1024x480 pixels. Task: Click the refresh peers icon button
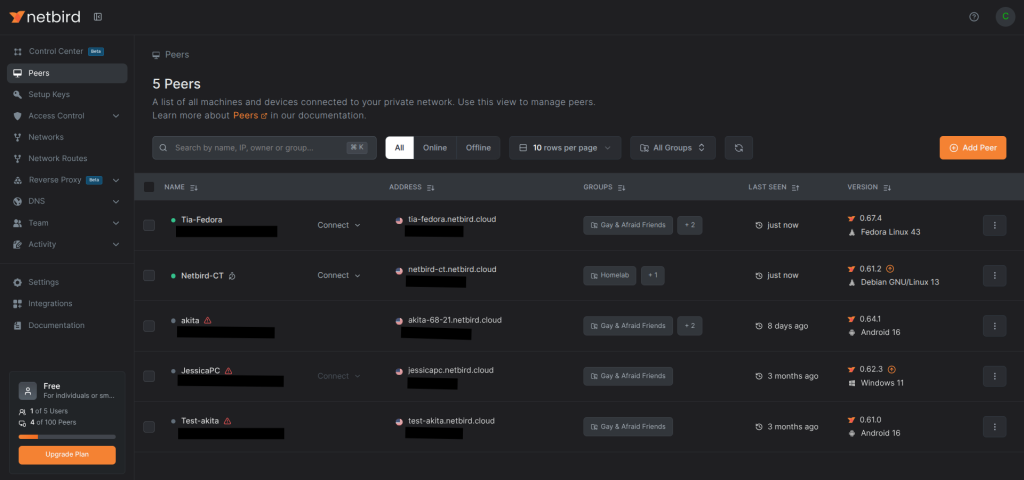738,148
